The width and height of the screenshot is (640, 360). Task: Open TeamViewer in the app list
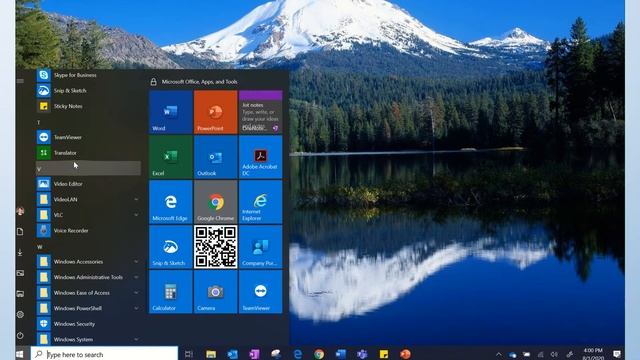(x=88, y=137)
